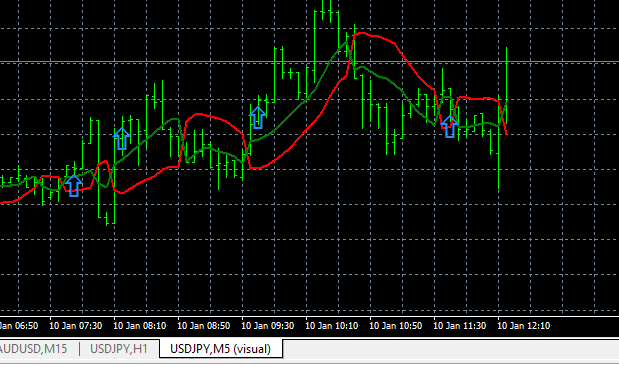The width and height of the screenshot is (619, 367).
Task: Click the '10 Jan 08:50' time label
Action: 204,326
